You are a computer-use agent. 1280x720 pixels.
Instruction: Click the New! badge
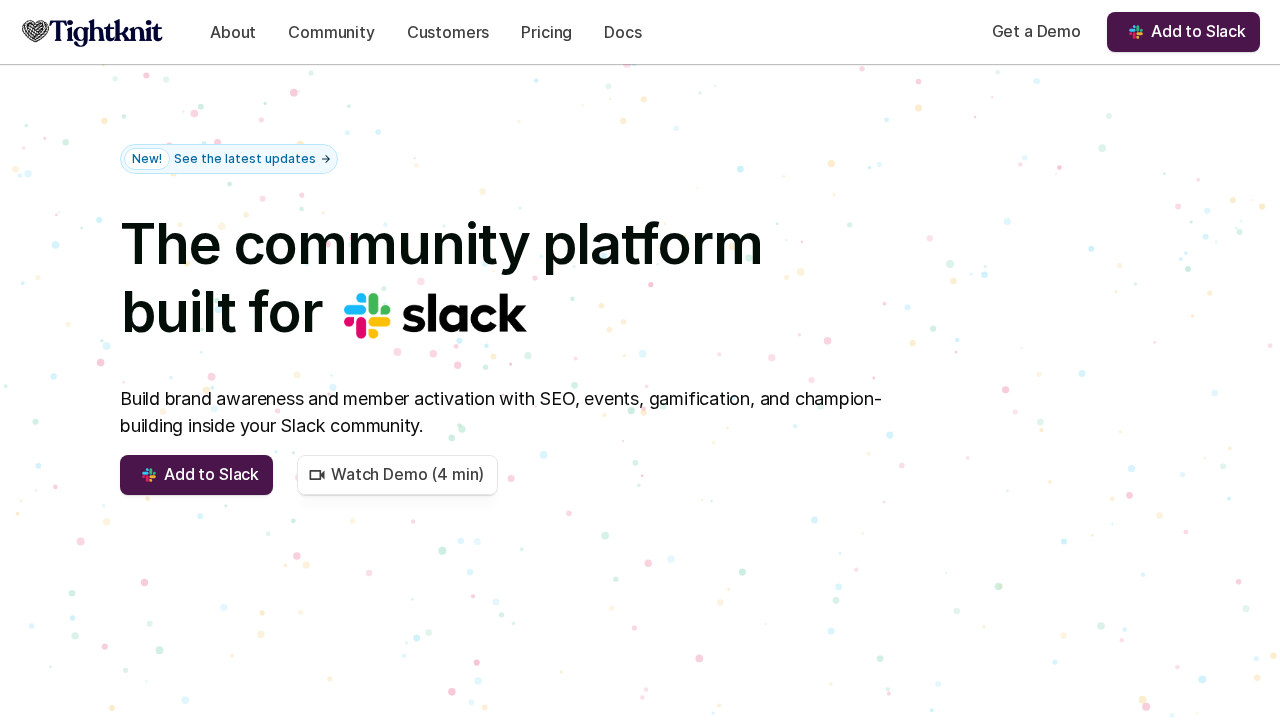click(x=147, y=159)
